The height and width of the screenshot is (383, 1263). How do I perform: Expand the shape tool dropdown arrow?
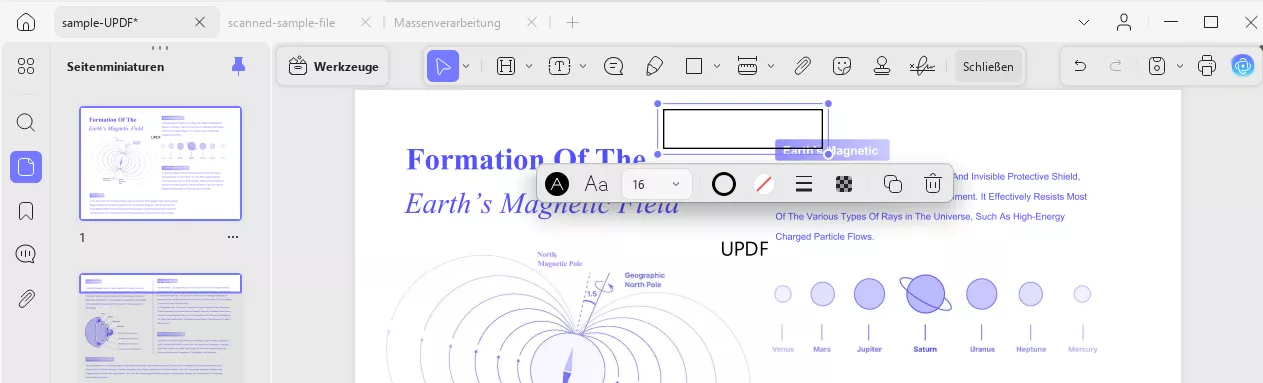point(717,66)
